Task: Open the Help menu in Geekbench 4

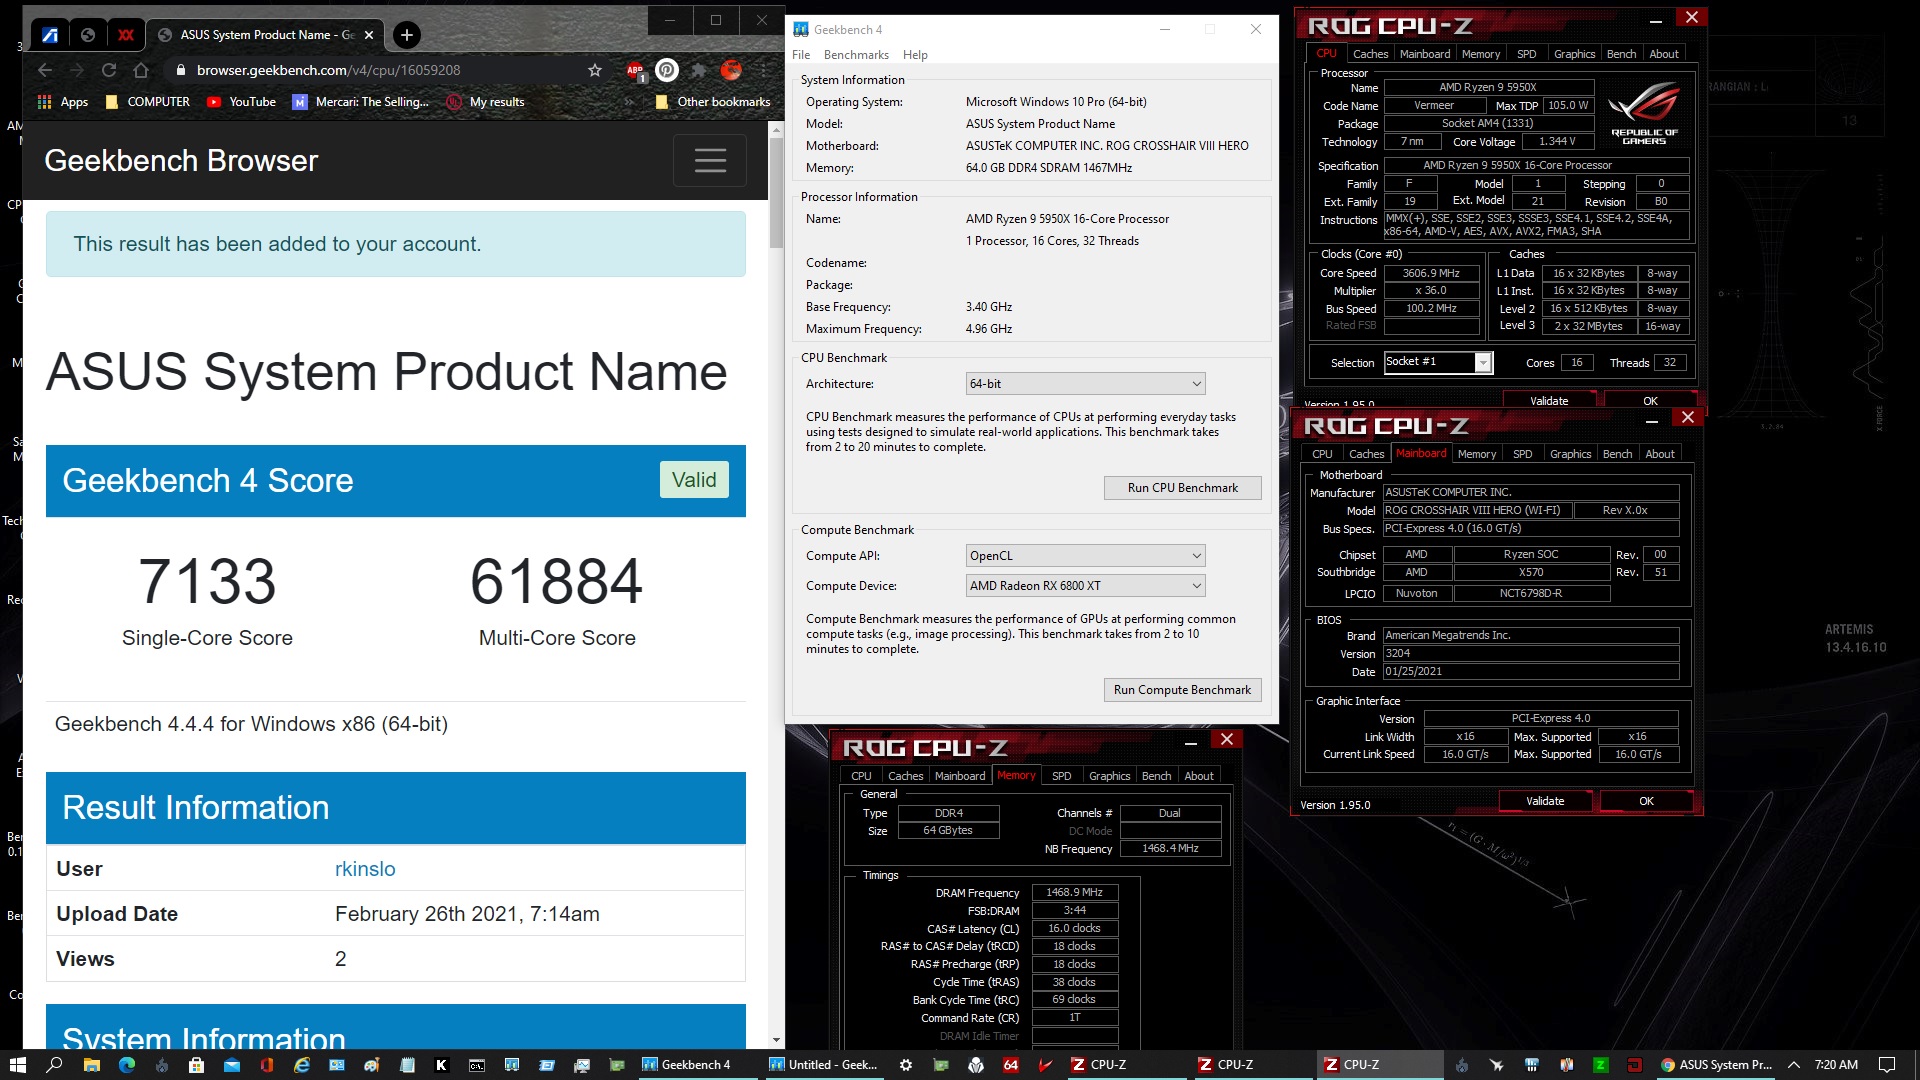Action: (915, 55)
